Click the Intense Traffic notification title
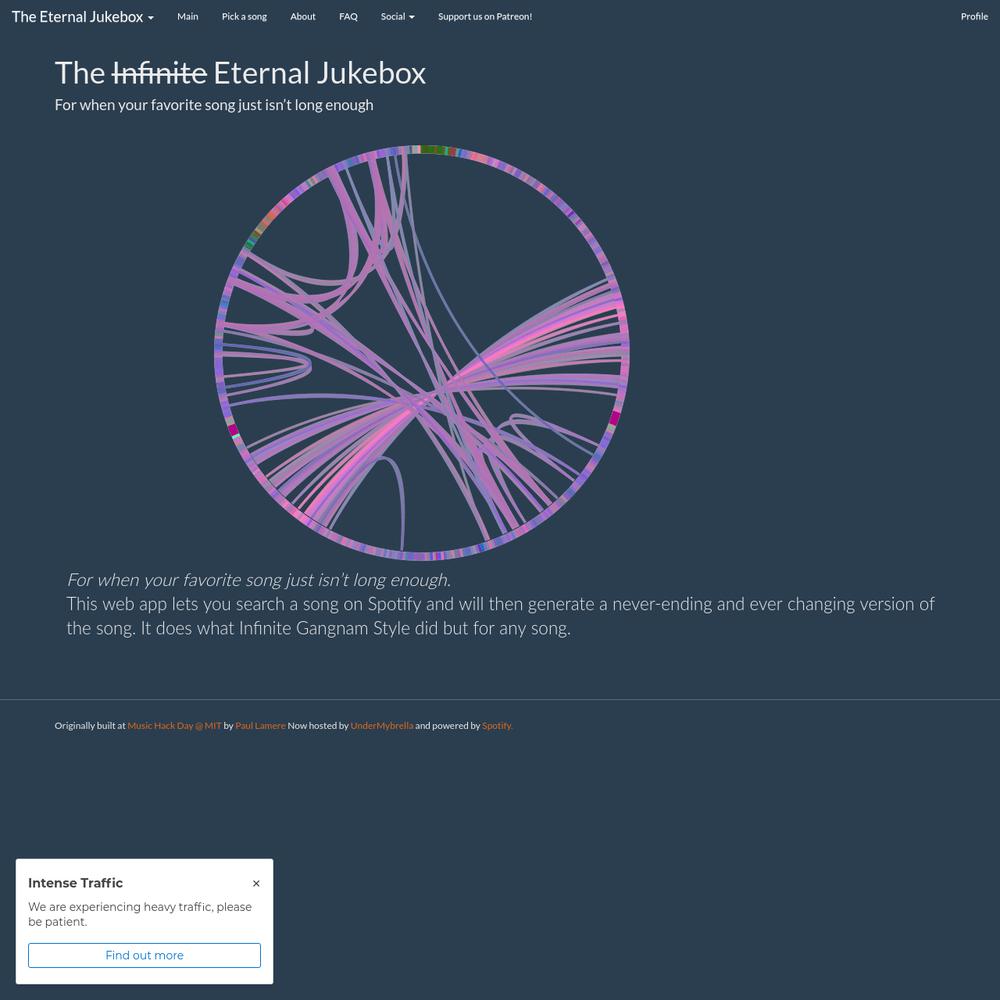 click(75, 883)
